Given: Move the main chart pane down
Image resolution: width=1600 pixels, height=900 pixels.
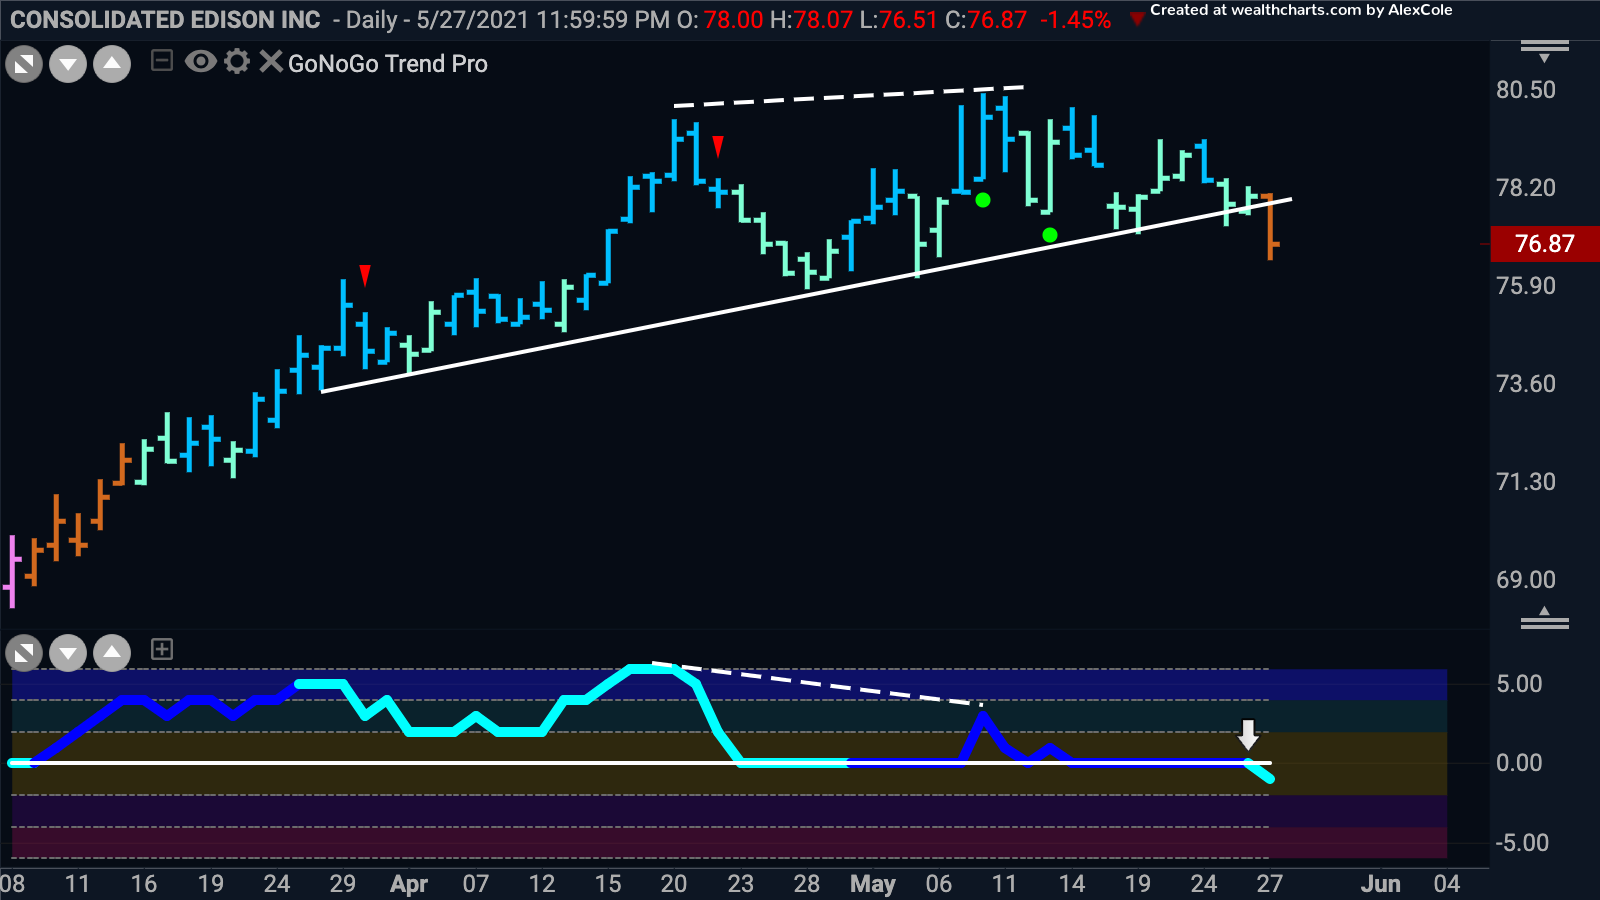Looking at the screenshot, I should (68, 65).
